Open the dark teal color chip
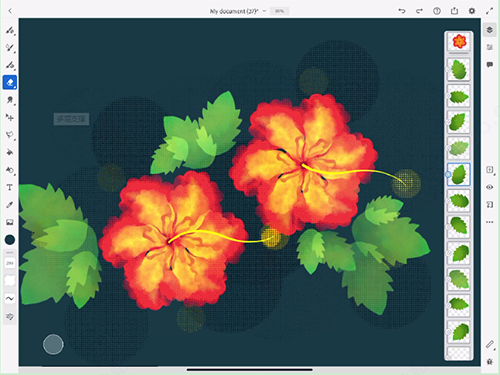This screenshot has height=375, width=500. (10, 240)
